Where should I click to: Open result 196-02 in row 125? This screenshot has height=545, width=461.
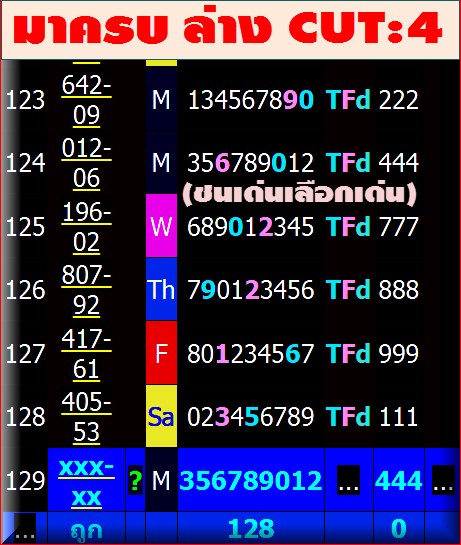click(86, 227)
